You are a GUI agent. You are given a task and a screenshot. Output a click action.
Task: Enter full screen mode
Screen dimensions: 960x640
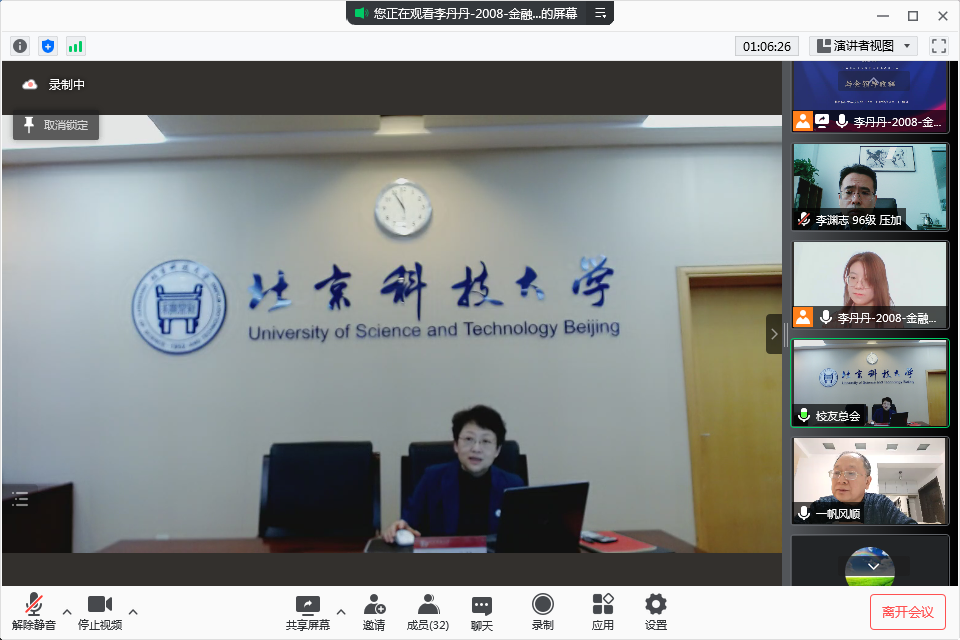click(939, 46)
